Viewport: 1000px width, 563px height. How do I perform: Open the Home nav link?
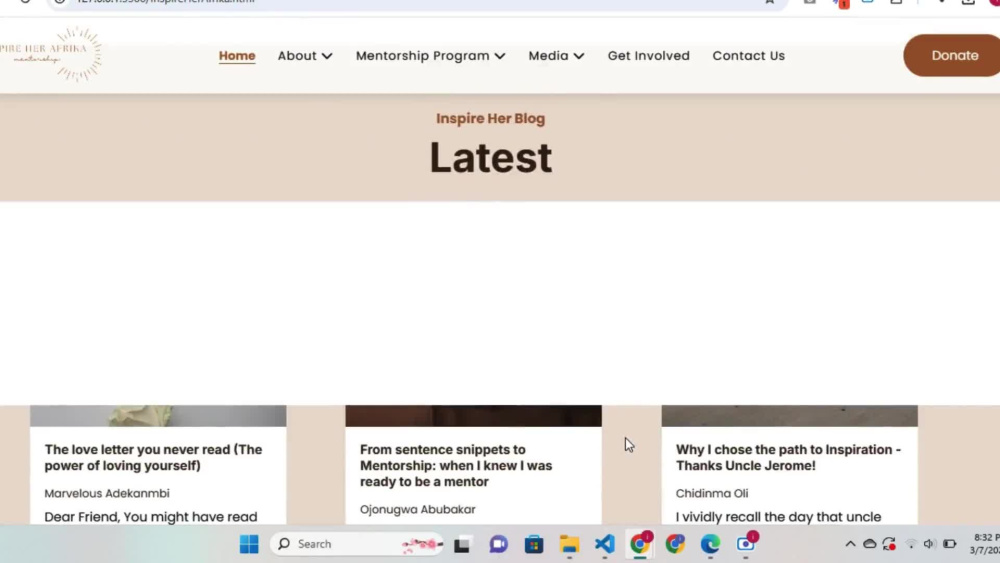(237, 56)
